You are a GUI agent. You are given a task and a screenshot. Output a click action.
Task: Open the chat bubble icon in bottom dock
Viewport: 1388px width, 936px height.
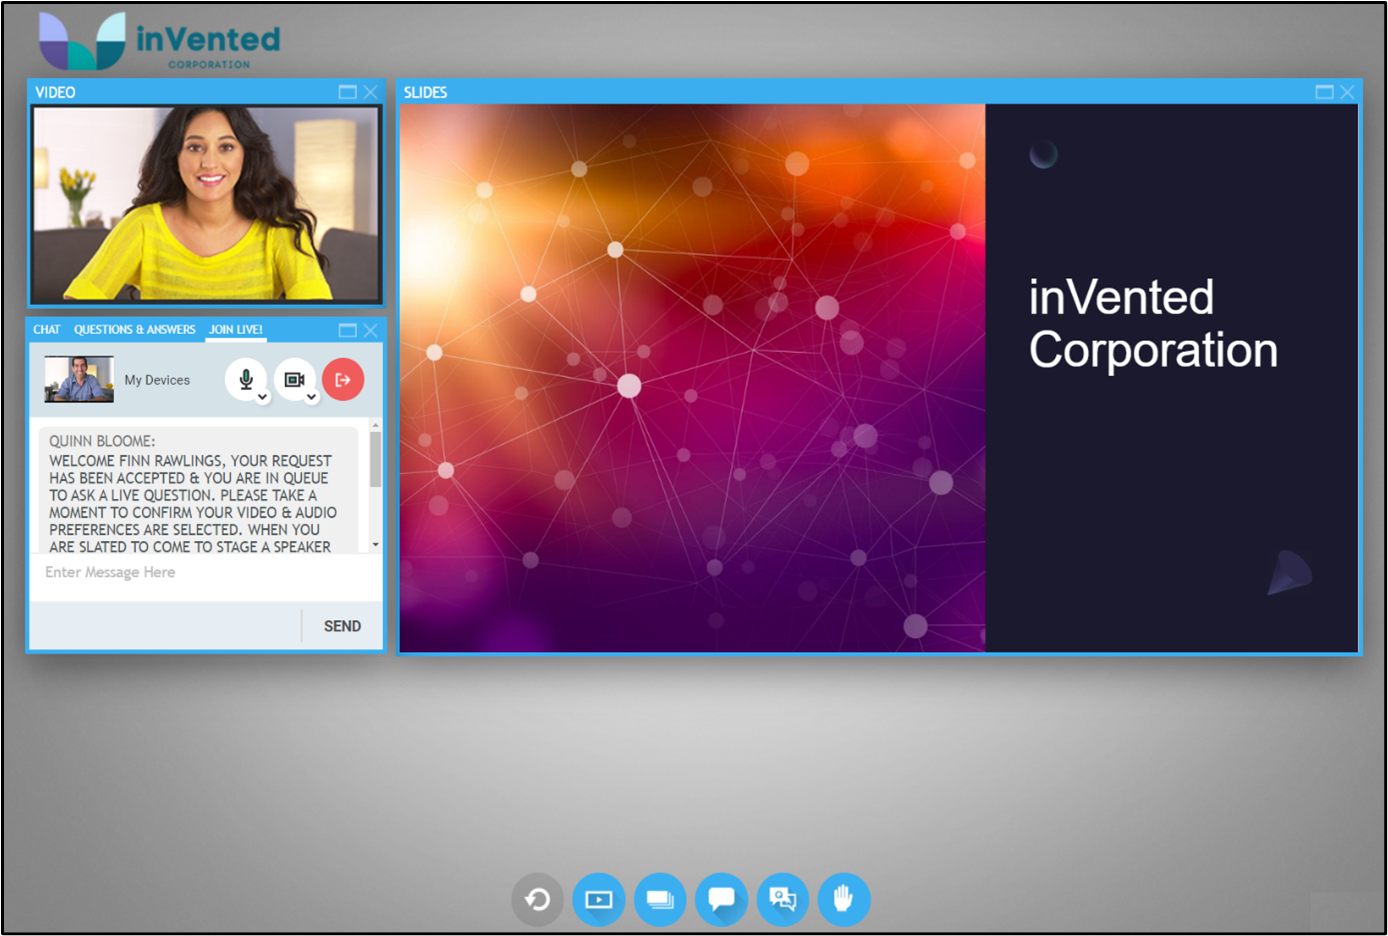[x=722, y=900]
